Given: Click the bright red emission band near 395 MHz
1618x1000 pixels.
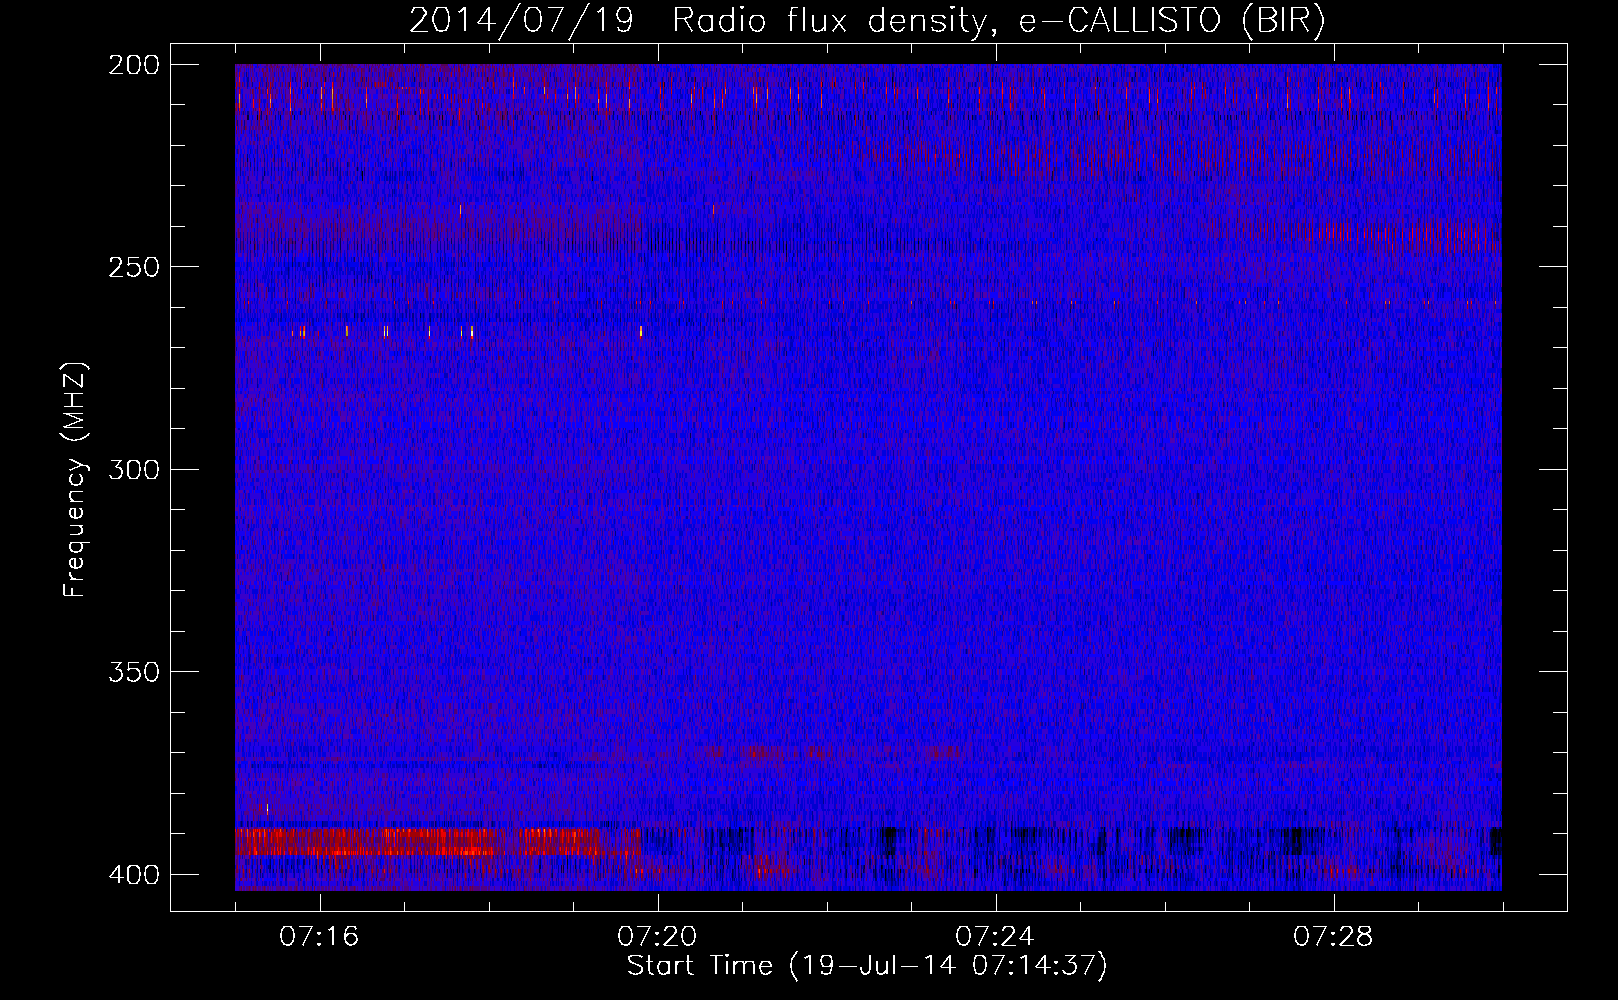Looking at the screenshot, I should (420, 842).
